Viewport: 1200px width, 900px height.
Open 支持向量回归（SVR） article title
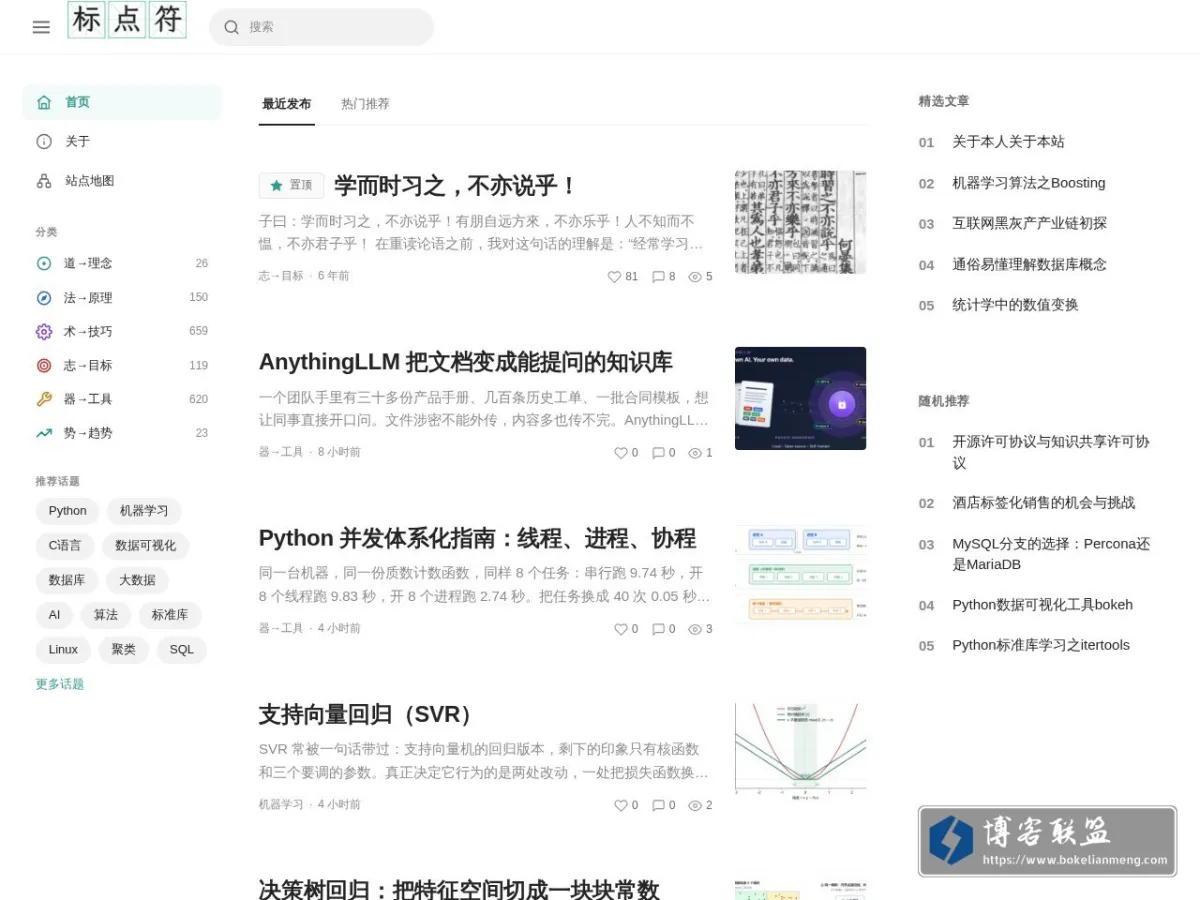[x=367, y=715]
